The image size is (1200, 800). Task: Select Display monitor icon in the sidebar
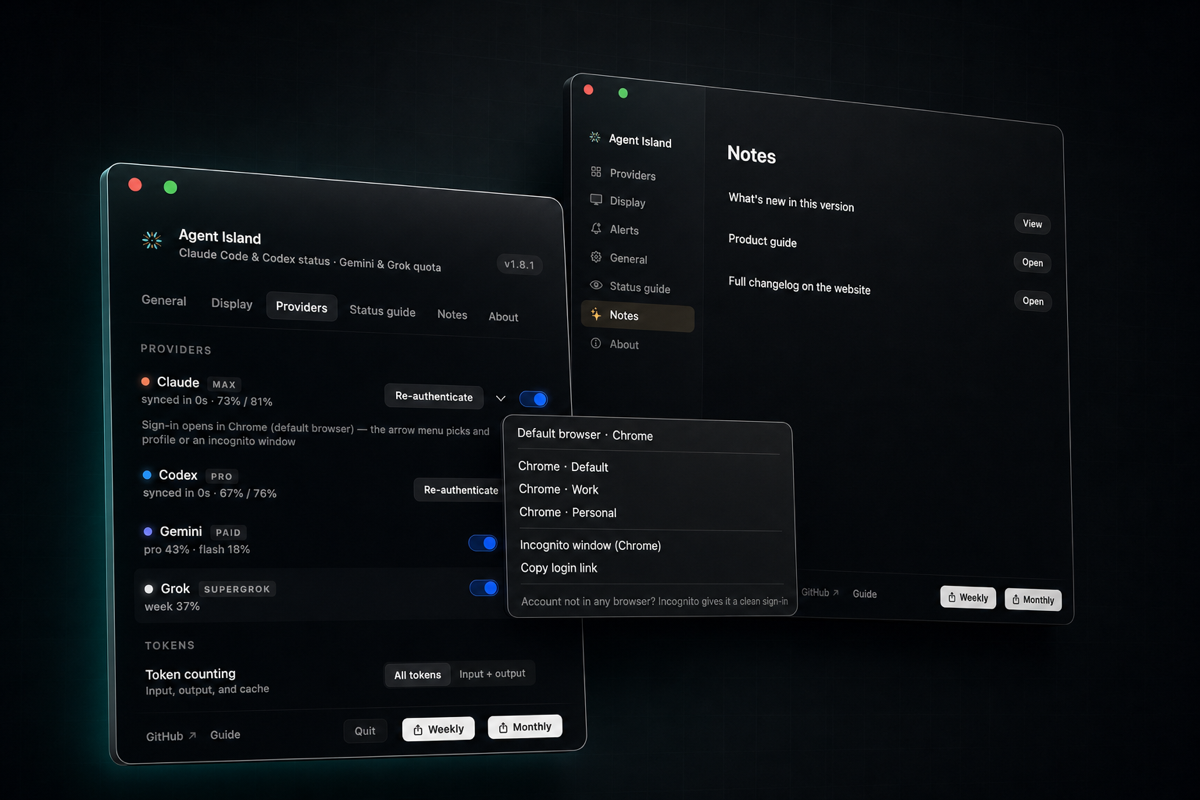[x=596, y=199]
